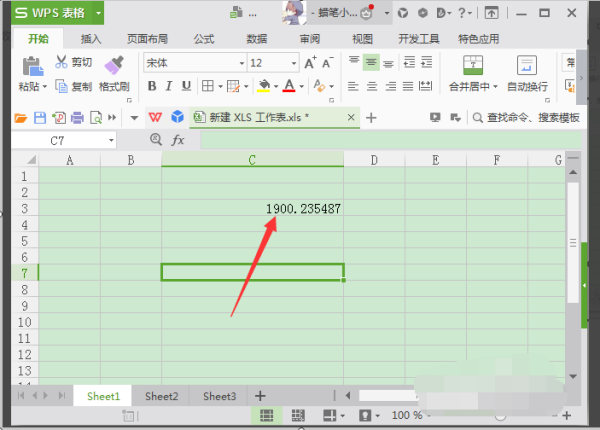
Task: Open the 特色应用 ribbon tab
Action: tap(479, 39)
